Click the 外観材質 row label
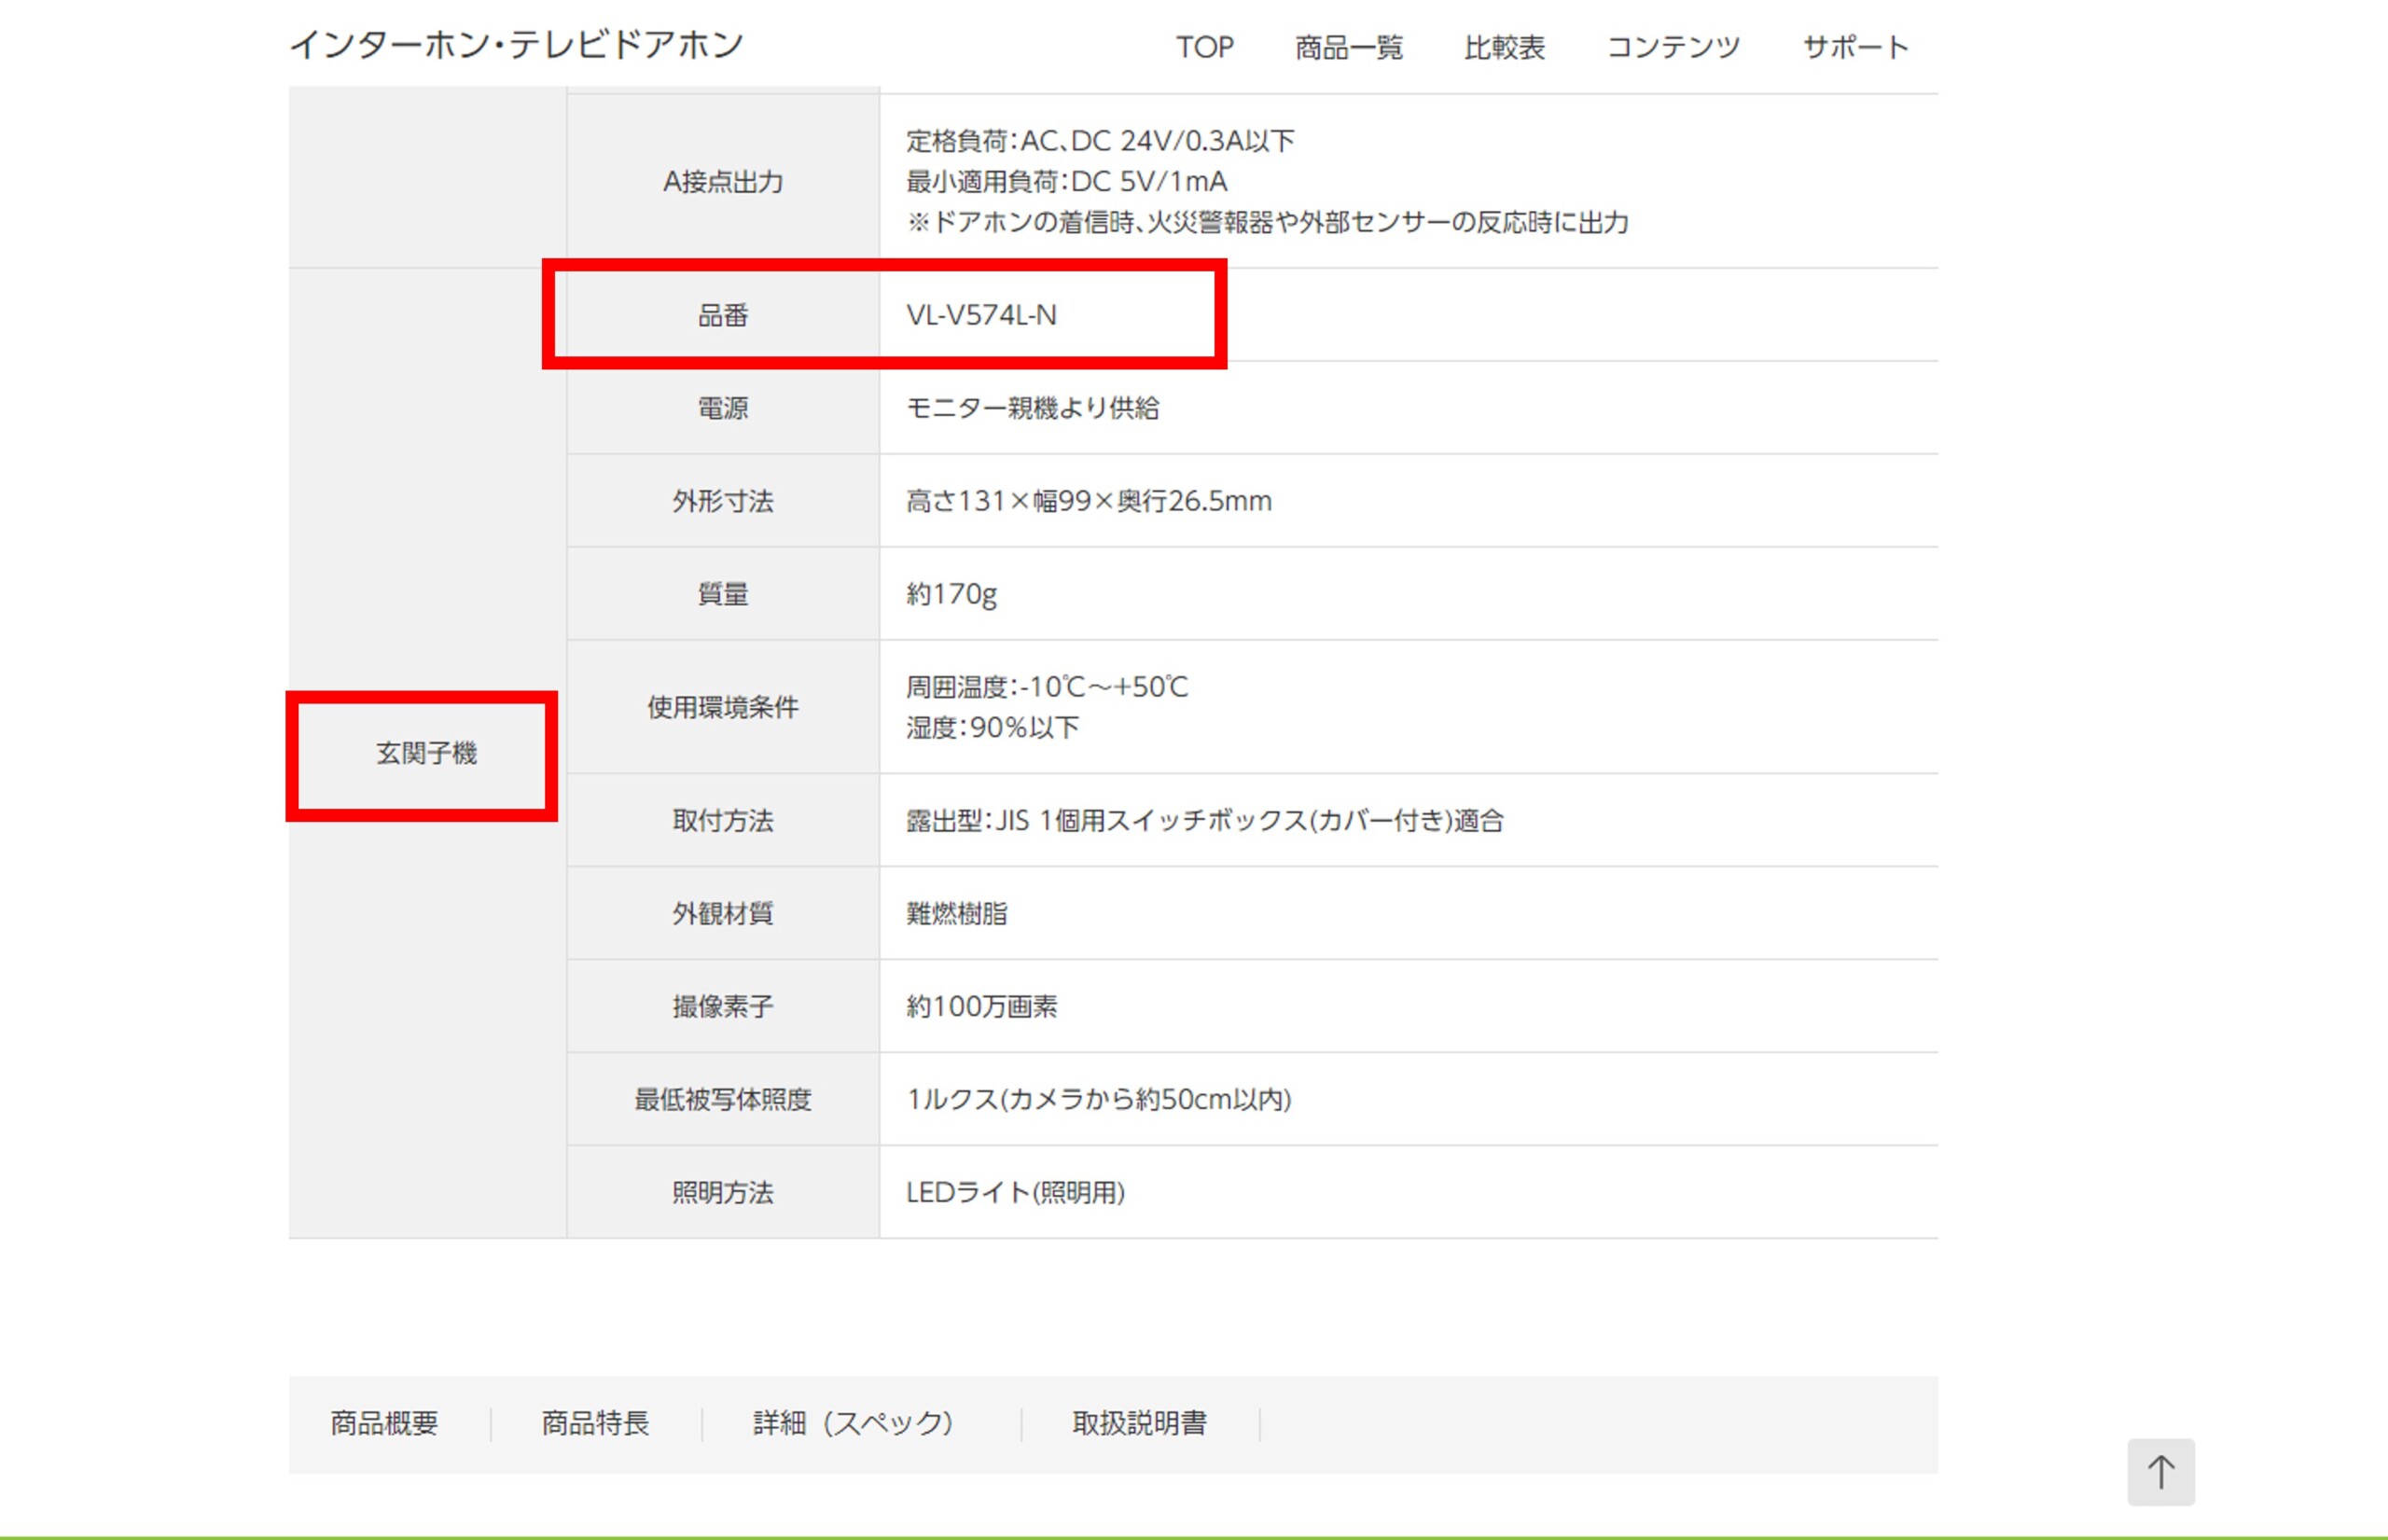Image resolution: width=2388 pixels, height=1540 pixels. click(723, 913)
